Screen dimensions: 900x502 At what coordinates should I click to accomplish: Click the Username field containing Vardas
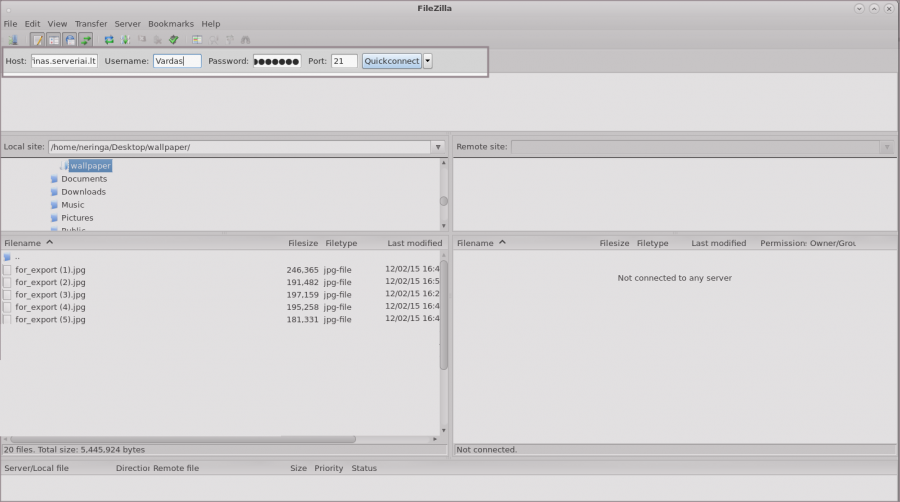[x=177, y=61]
